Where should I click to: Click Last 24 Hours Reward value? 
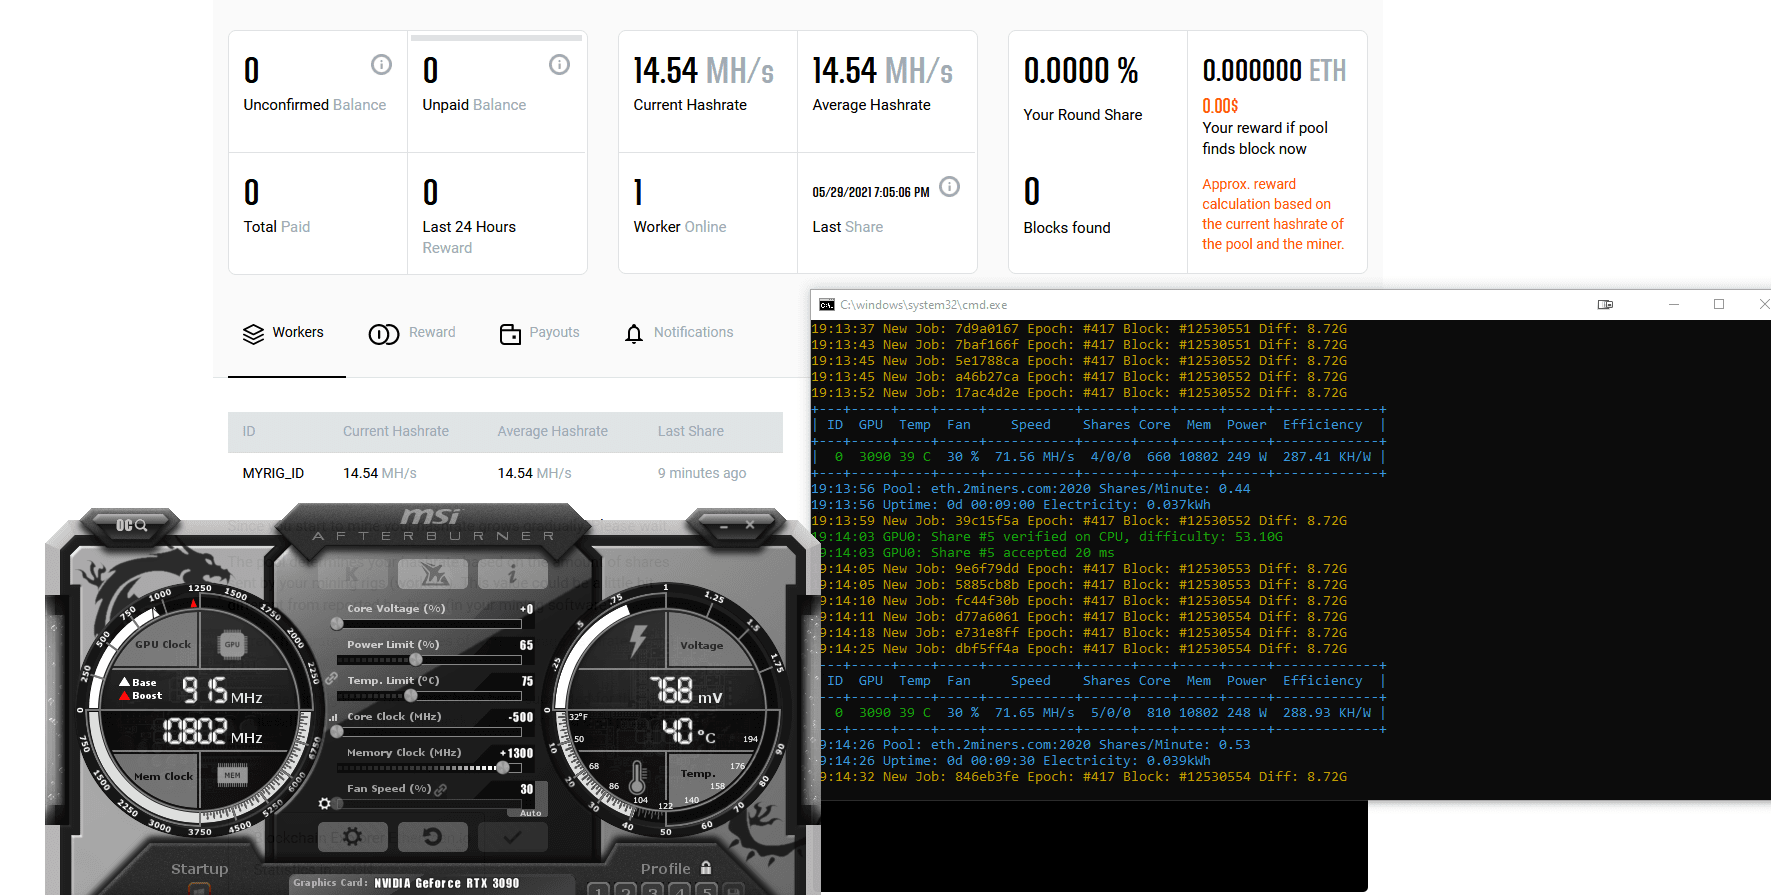(x=431, y=192)
